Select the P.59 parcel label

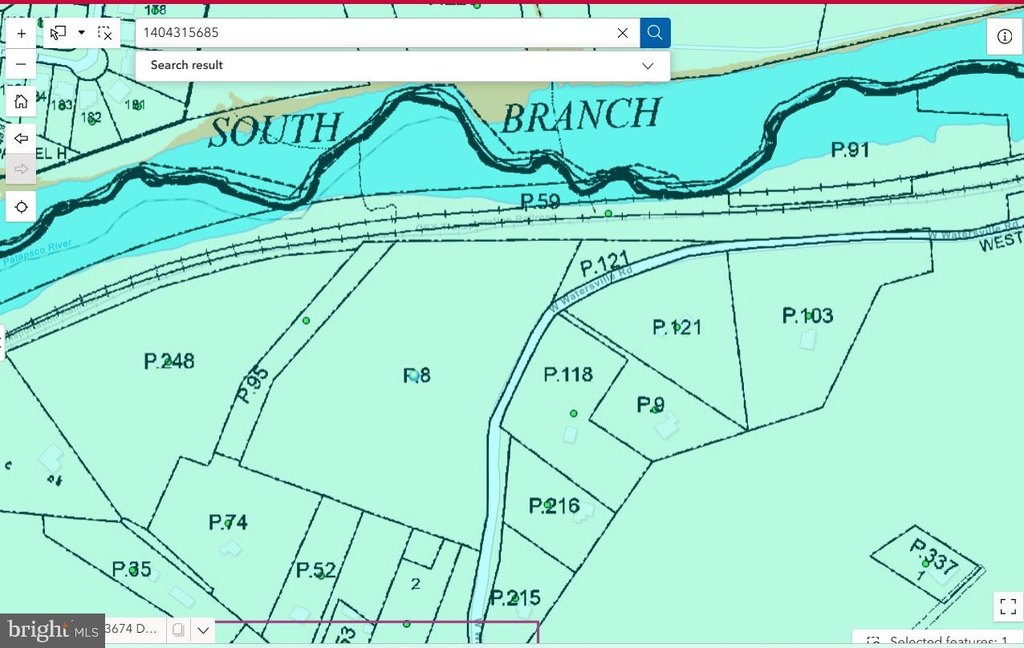click(540, 201)
